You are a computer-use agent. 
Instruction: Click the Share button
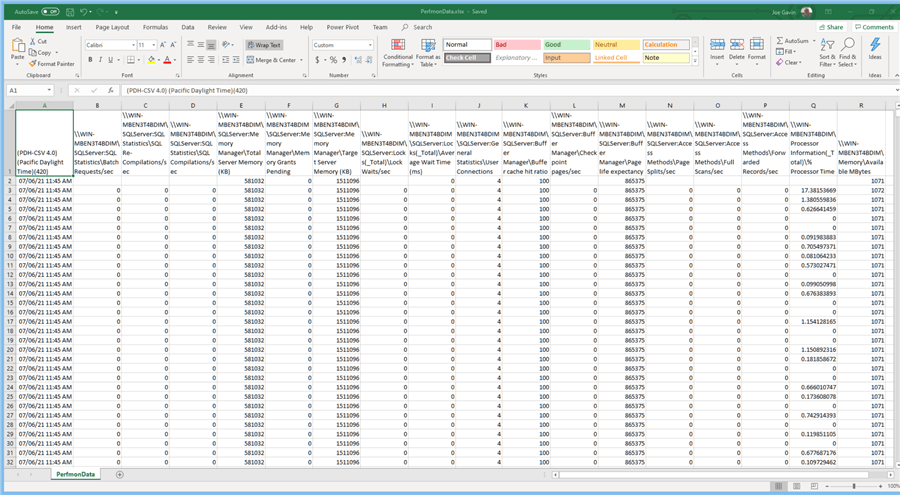click(x=830, y=27)
